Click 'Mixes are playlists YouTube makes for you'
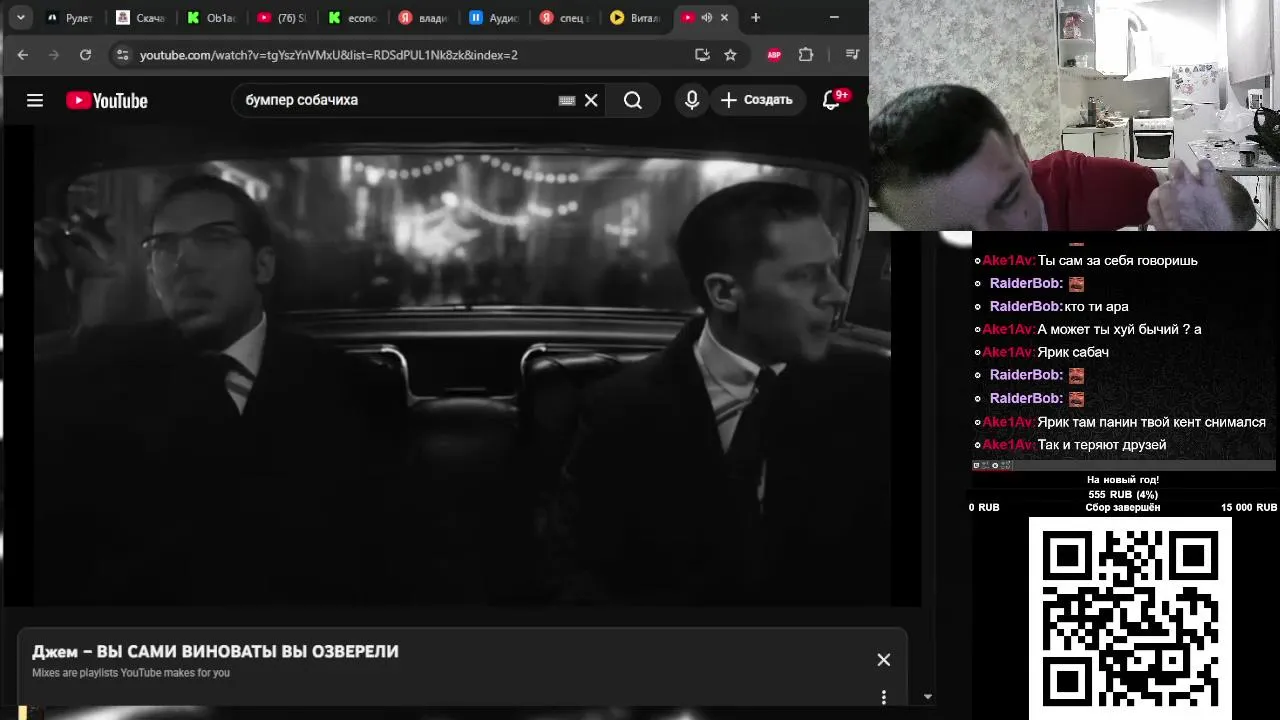 [x=131, y=673]
